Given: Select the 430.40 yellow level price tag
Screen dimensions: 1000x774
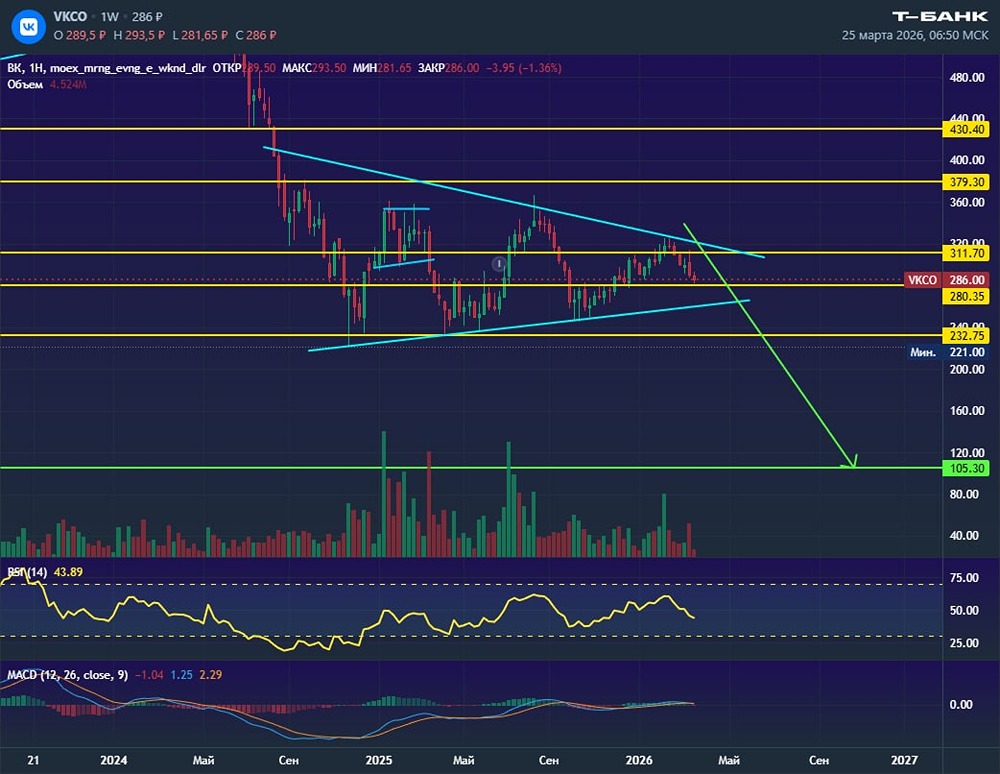Looking at the screenshot, I should coord(966,129).
